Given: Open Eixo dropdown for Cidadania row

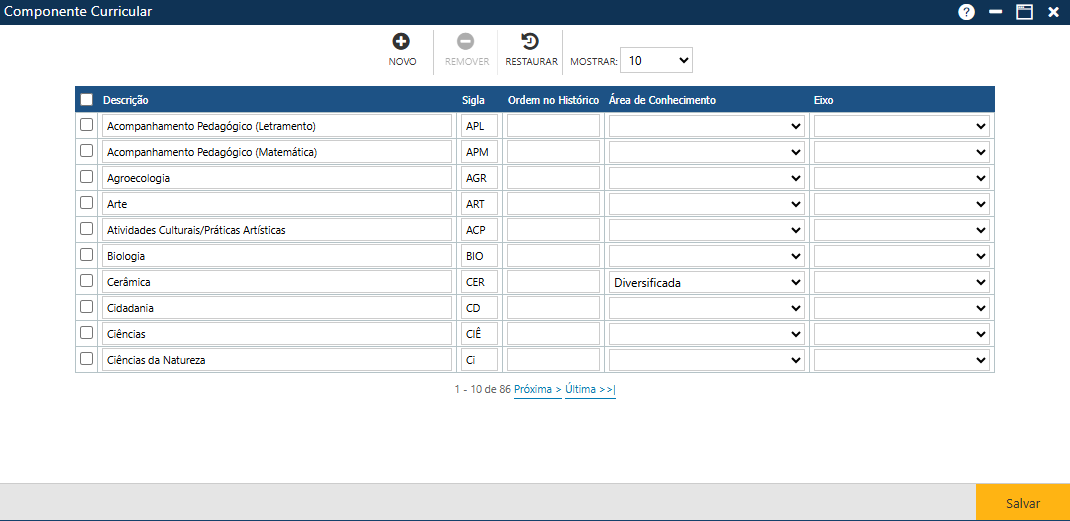Looking at the screenshot, I should (901, 307).
